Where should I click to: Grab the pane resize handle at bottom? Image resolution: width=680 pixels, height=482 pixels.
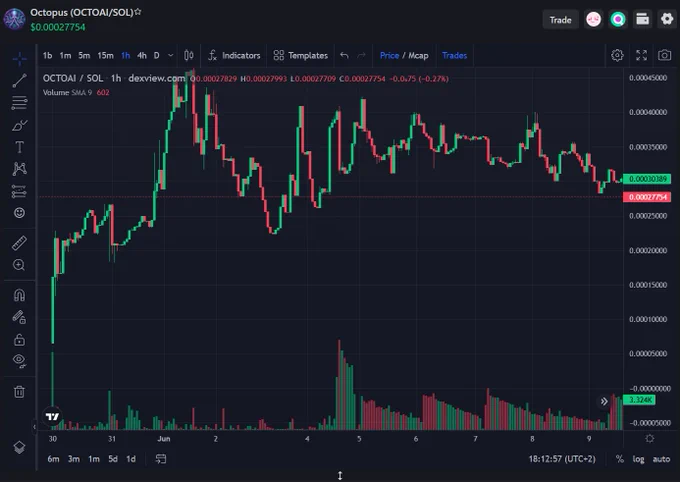click(x=340, y=476)
